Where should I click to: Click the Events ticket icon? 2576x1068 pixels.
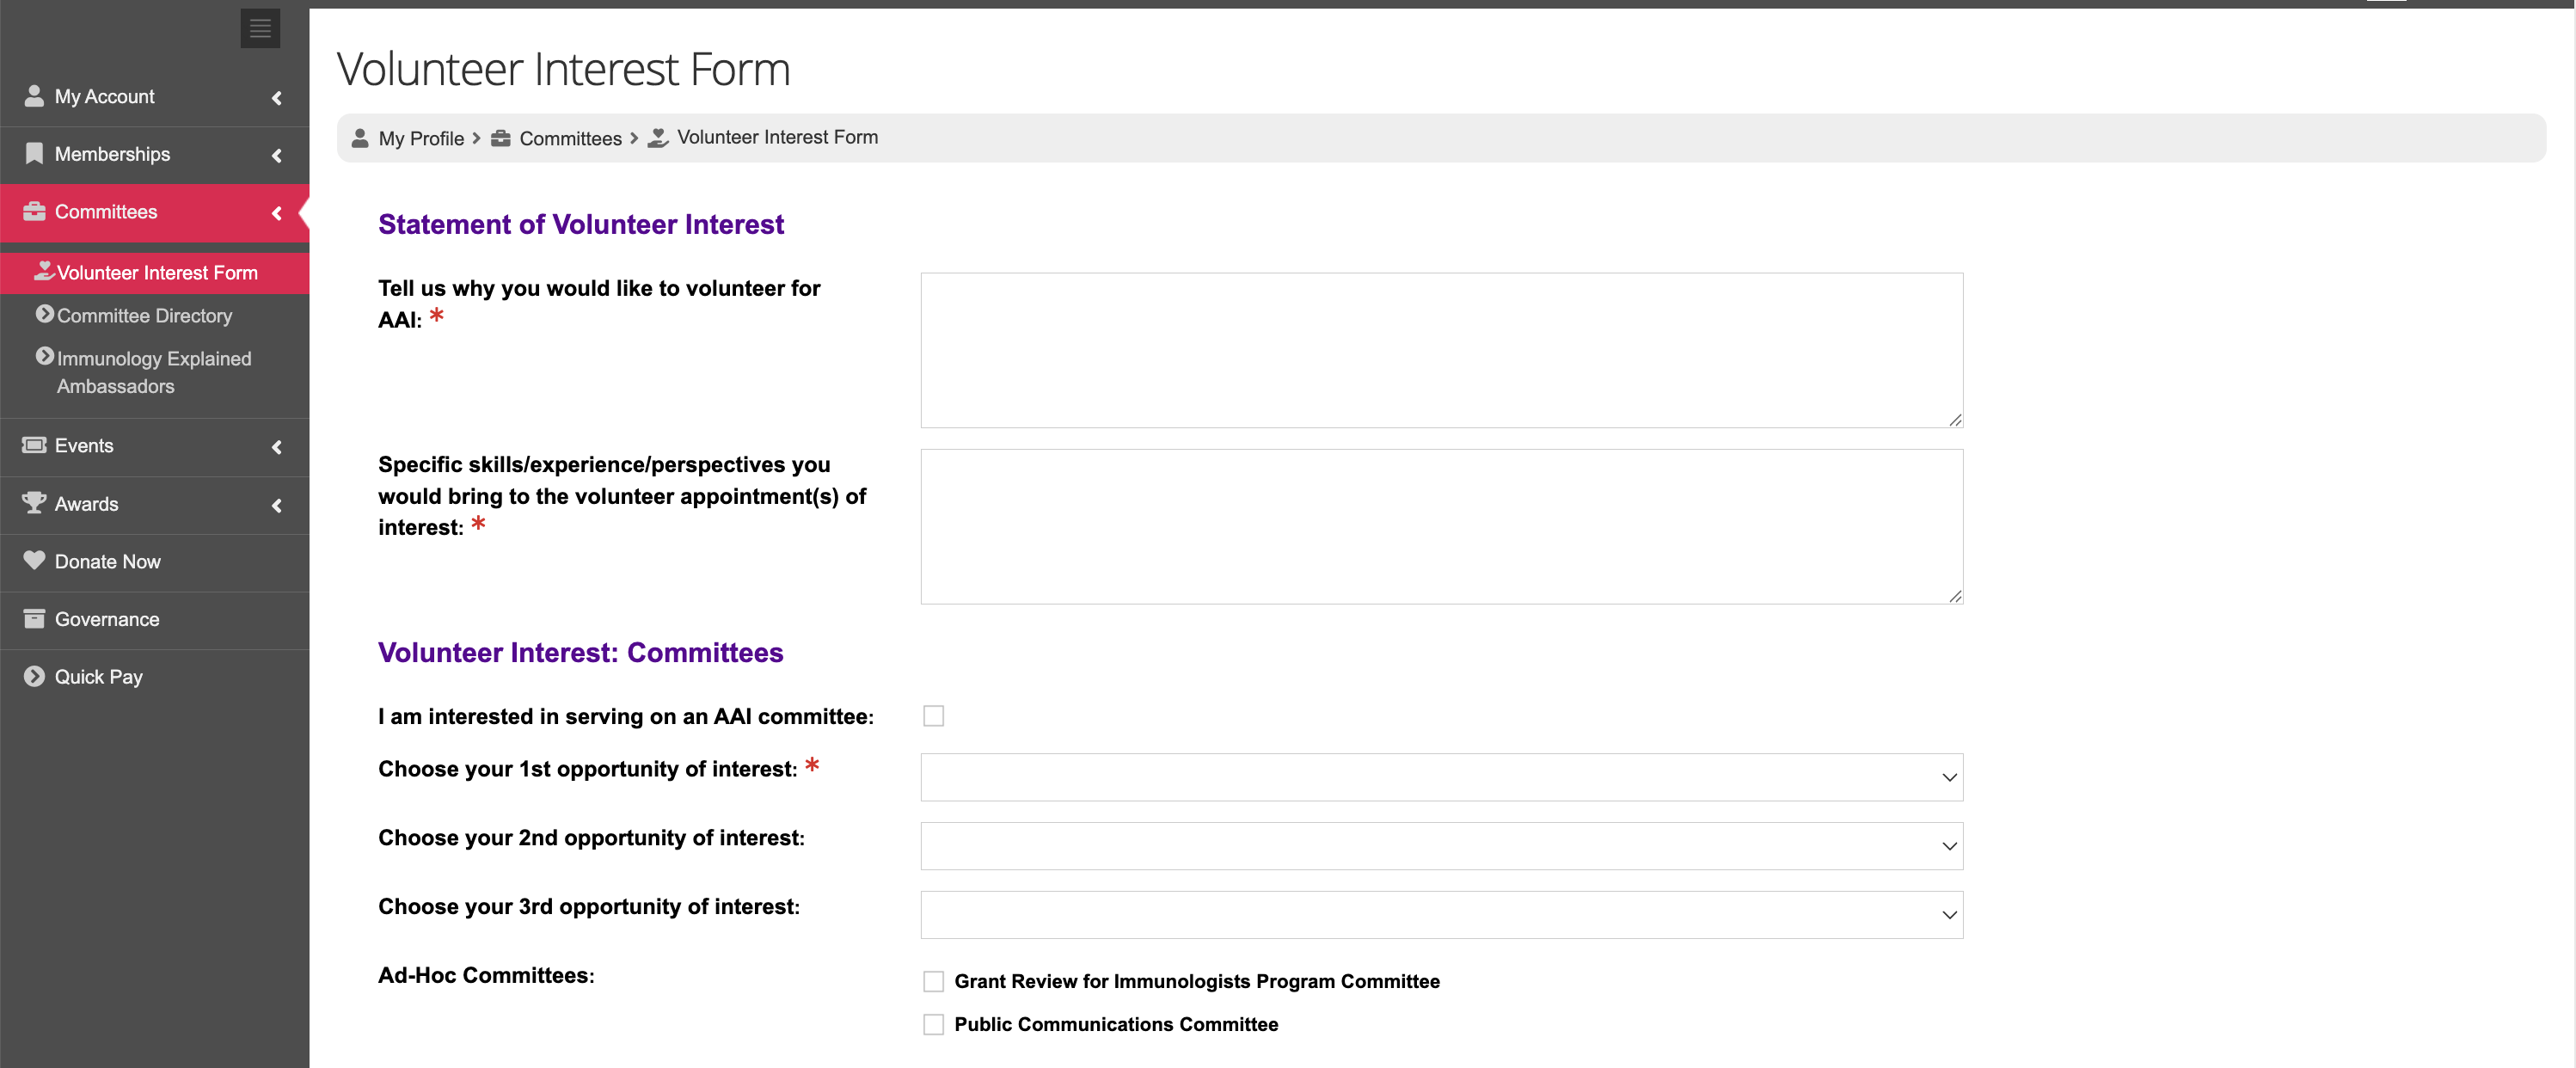coord(34,445)
